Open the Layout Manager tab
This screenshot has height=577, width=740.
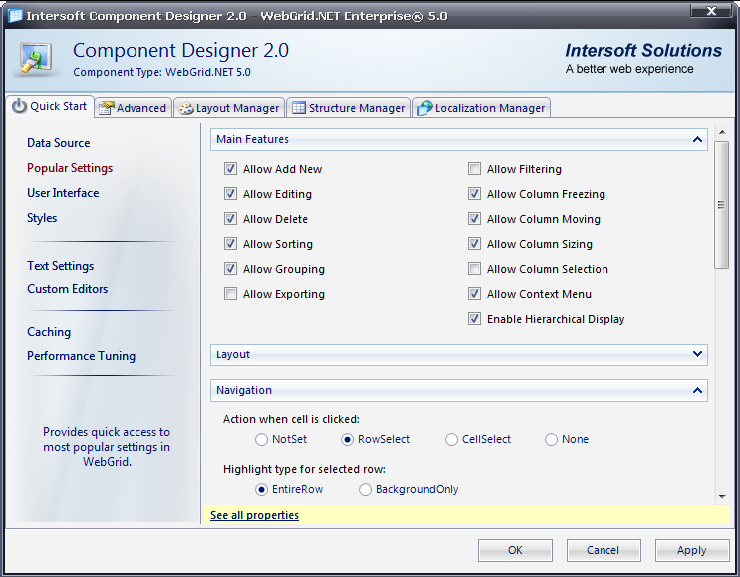coord(229,108)
